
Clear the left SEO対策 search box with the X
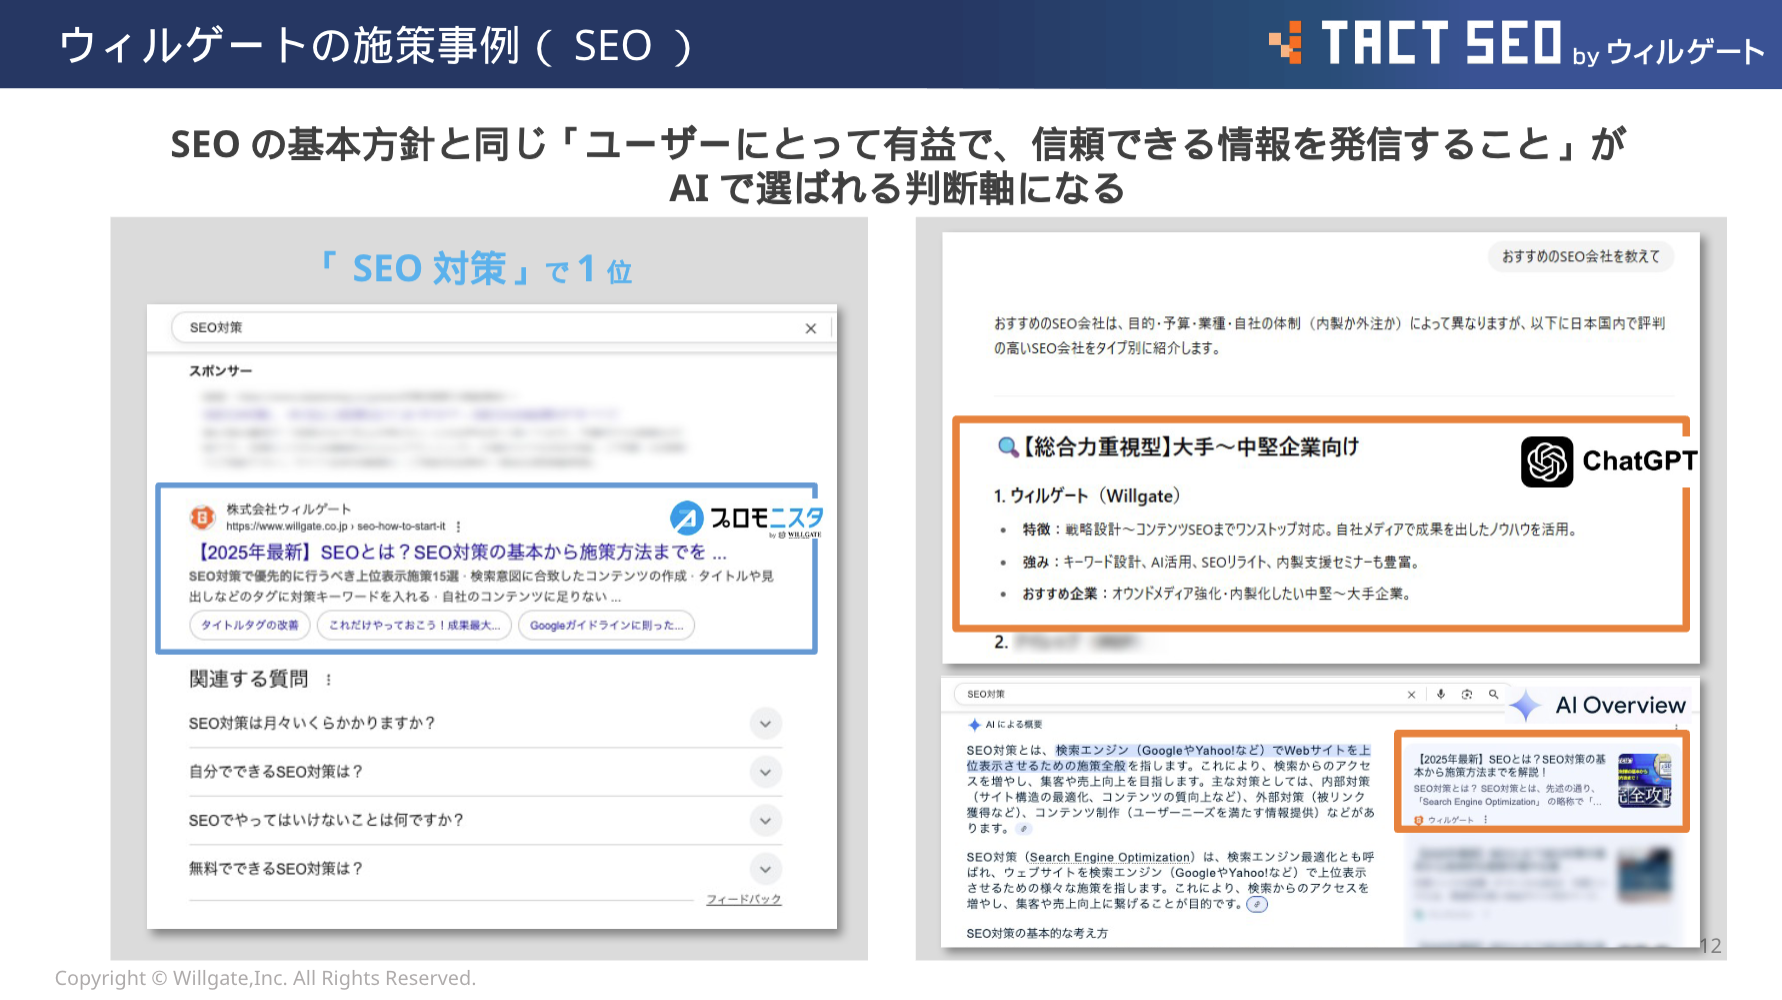coord(810,328)
